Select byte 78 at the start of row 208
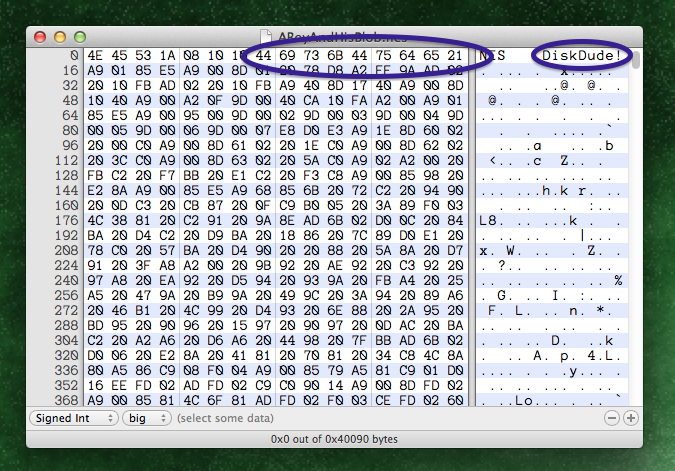The width and height of the screenshot is (675, 471). (95, 251)
